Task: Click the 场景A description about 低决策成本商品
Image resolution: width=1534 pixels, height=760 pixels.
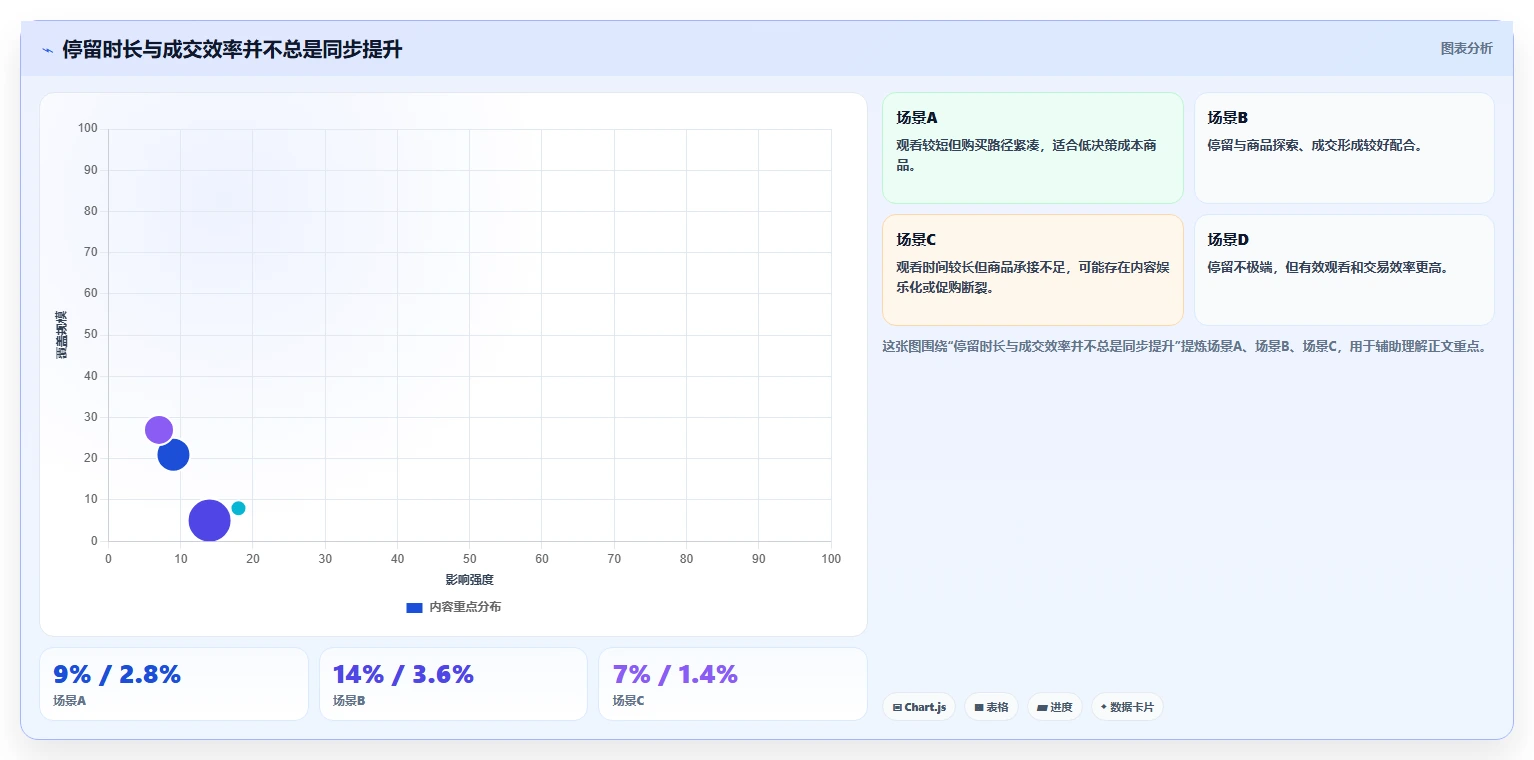Action: tap(1026, 155)
